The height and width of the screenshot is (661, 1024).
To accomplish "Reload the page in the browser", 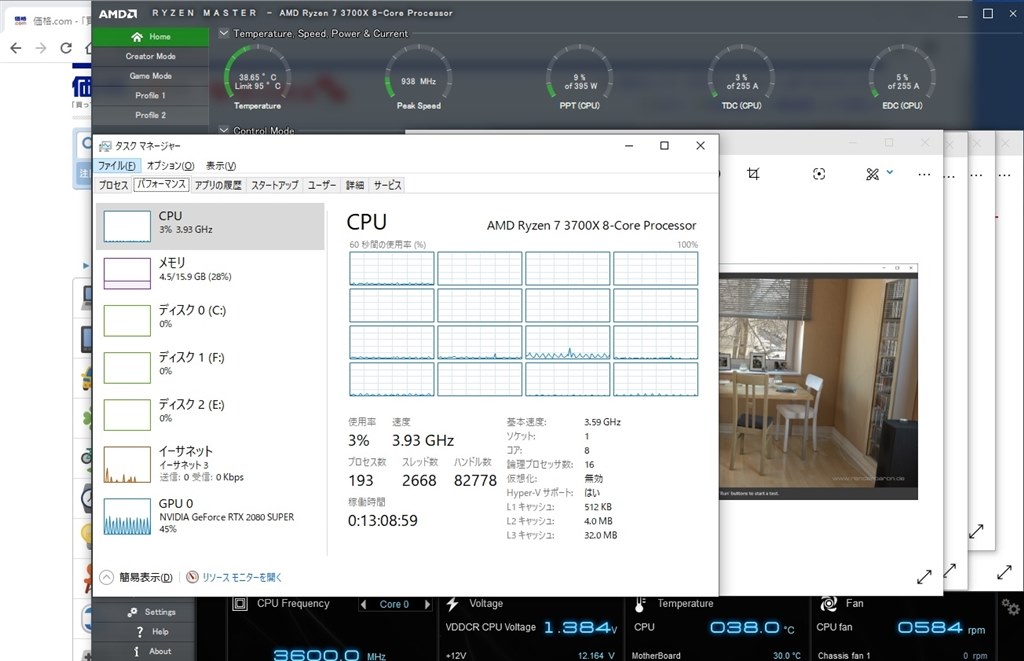I will point(66,48).
